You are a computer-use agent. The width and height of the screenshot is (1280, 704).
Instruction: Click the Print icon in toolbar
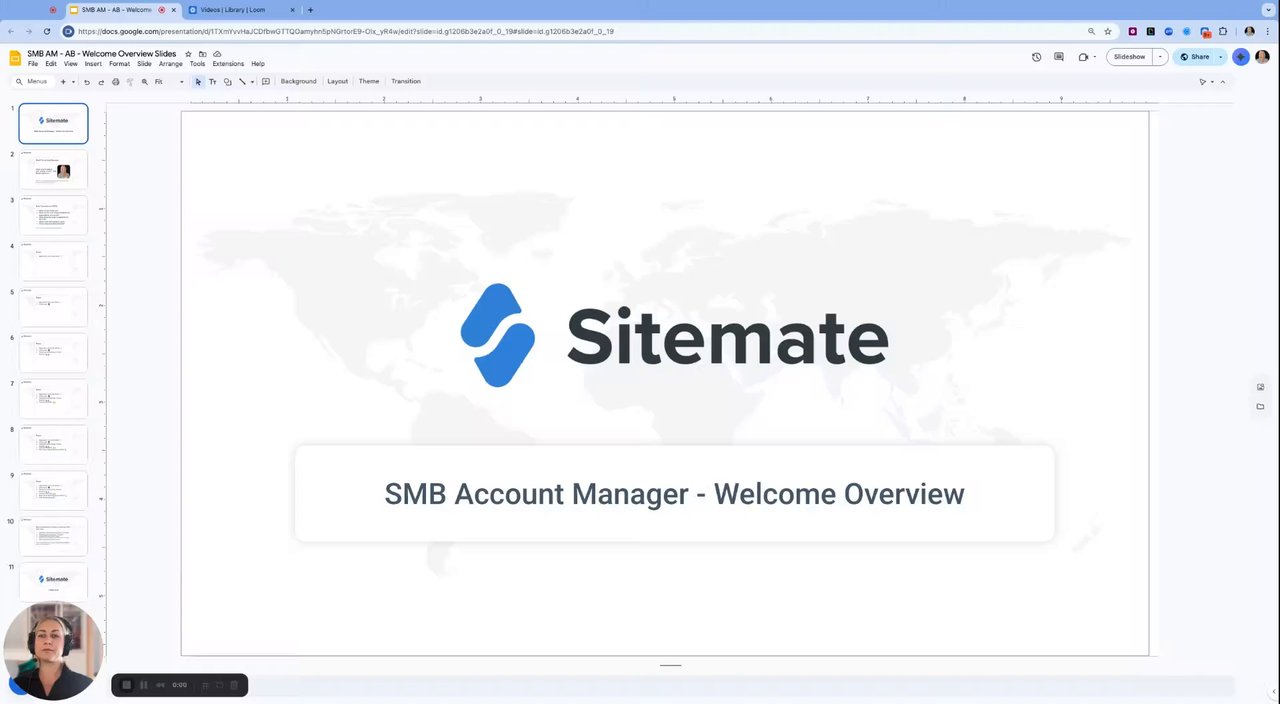tap(115, 81)
